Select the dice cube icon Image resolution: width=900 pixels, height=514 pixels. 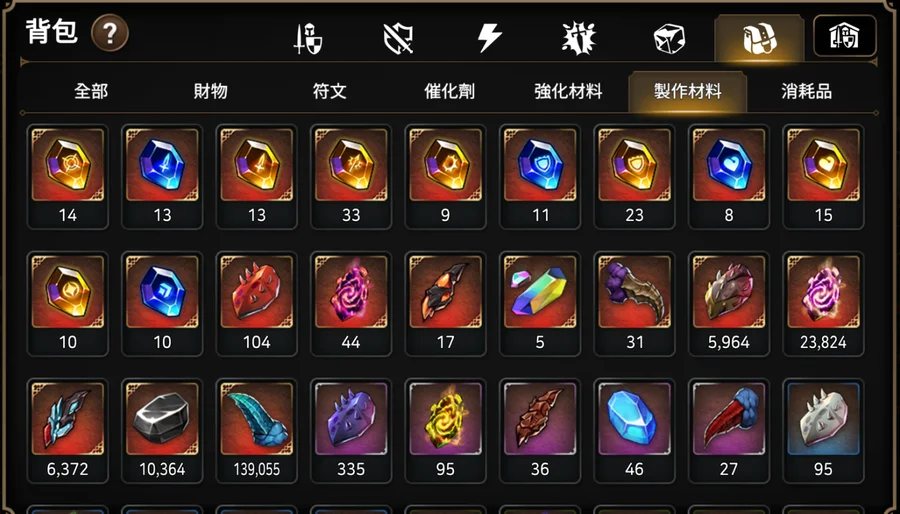click(669, 39)
